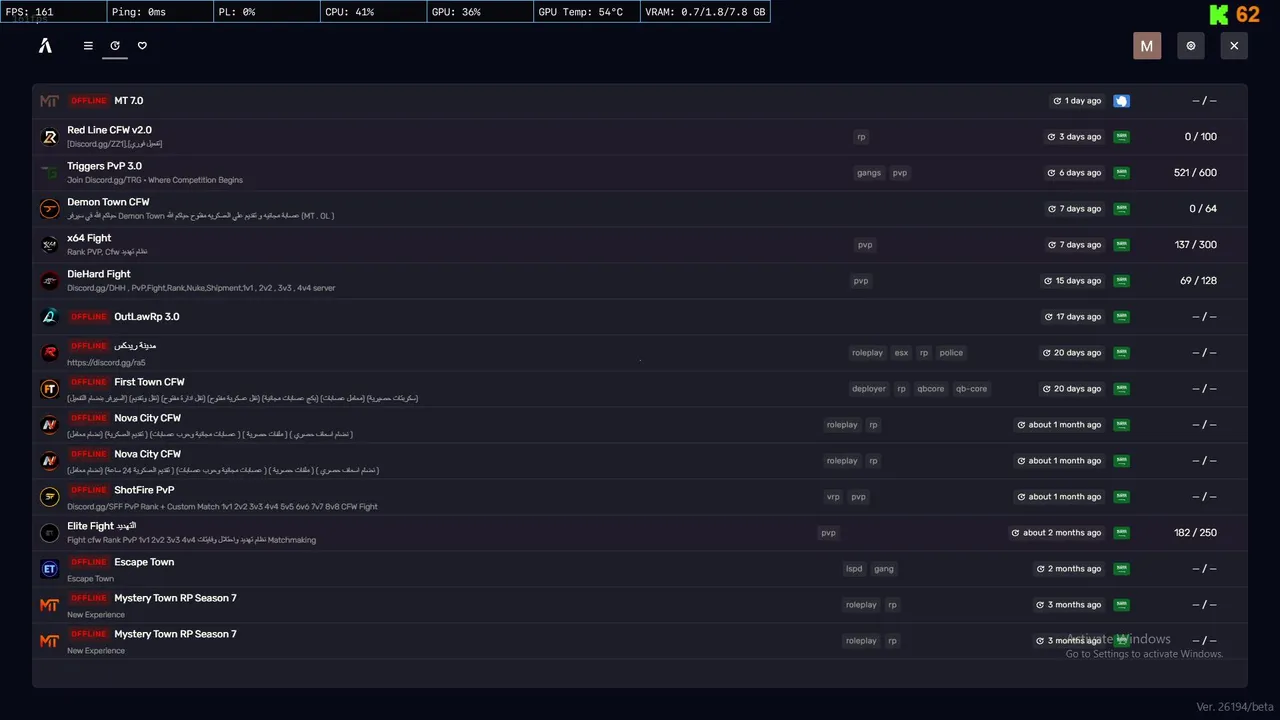Open the Elite Fight server name
1280x720 pixels.
(102, 526)
